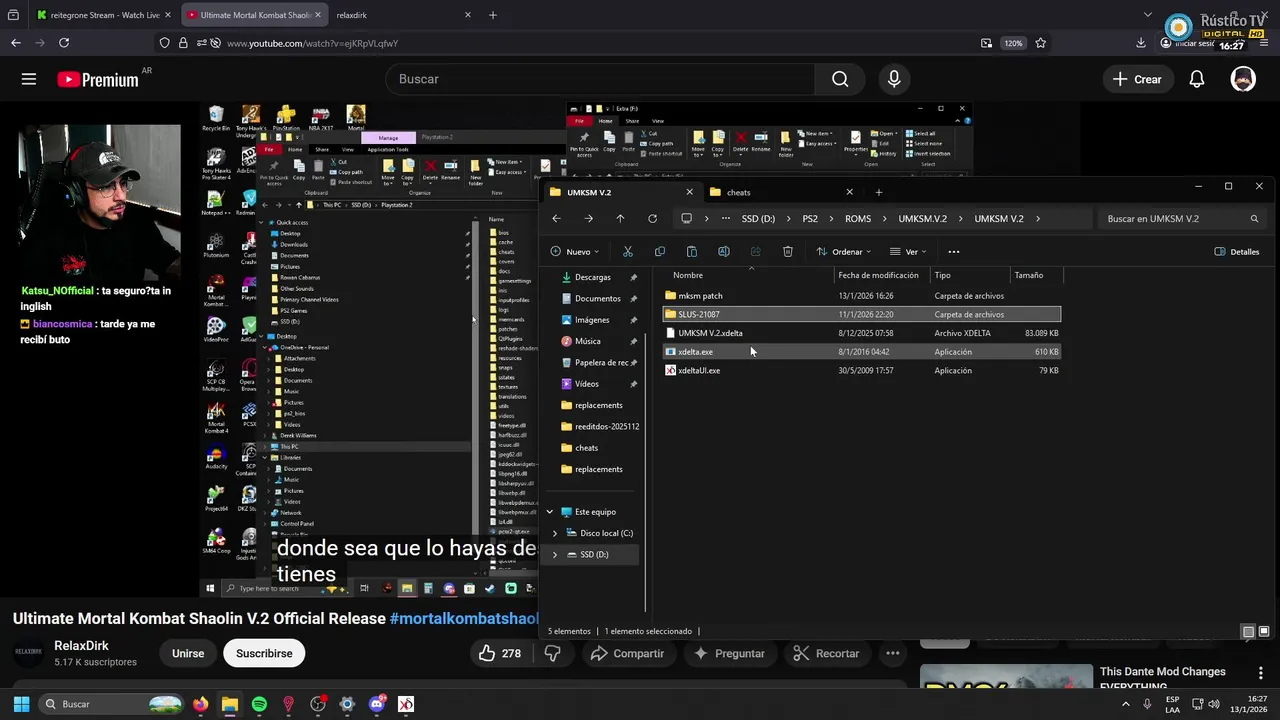Open Descargas in the navigation pane

click(593, 277)
